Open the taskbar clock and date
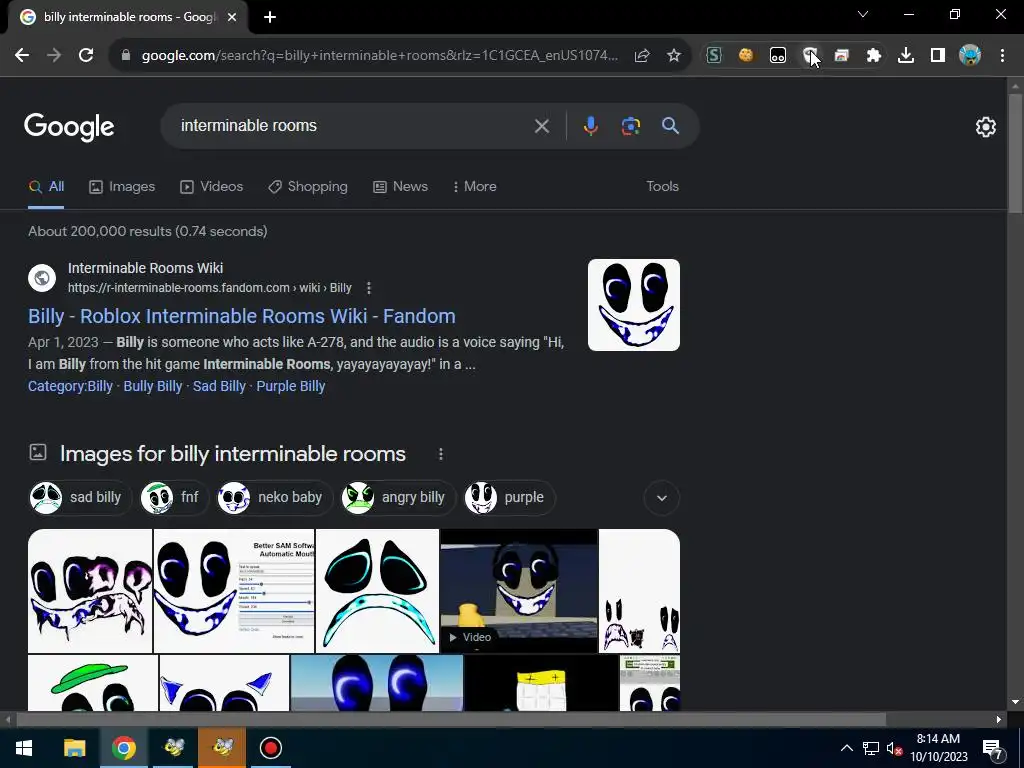Image resolution: width=1024 pixels, height=768 pixels. click(939, 748)
